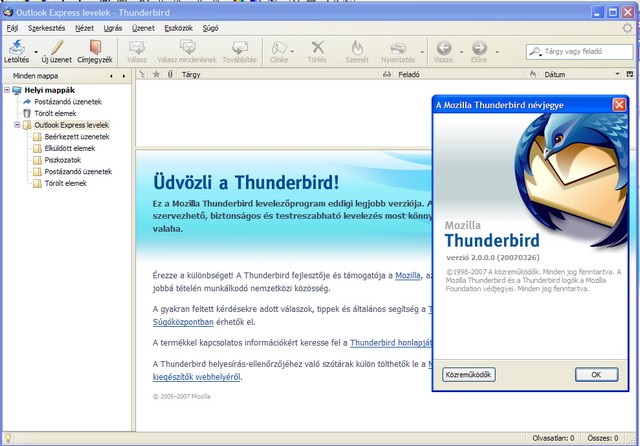Click the activity throbber gear icon

[628, 28]
